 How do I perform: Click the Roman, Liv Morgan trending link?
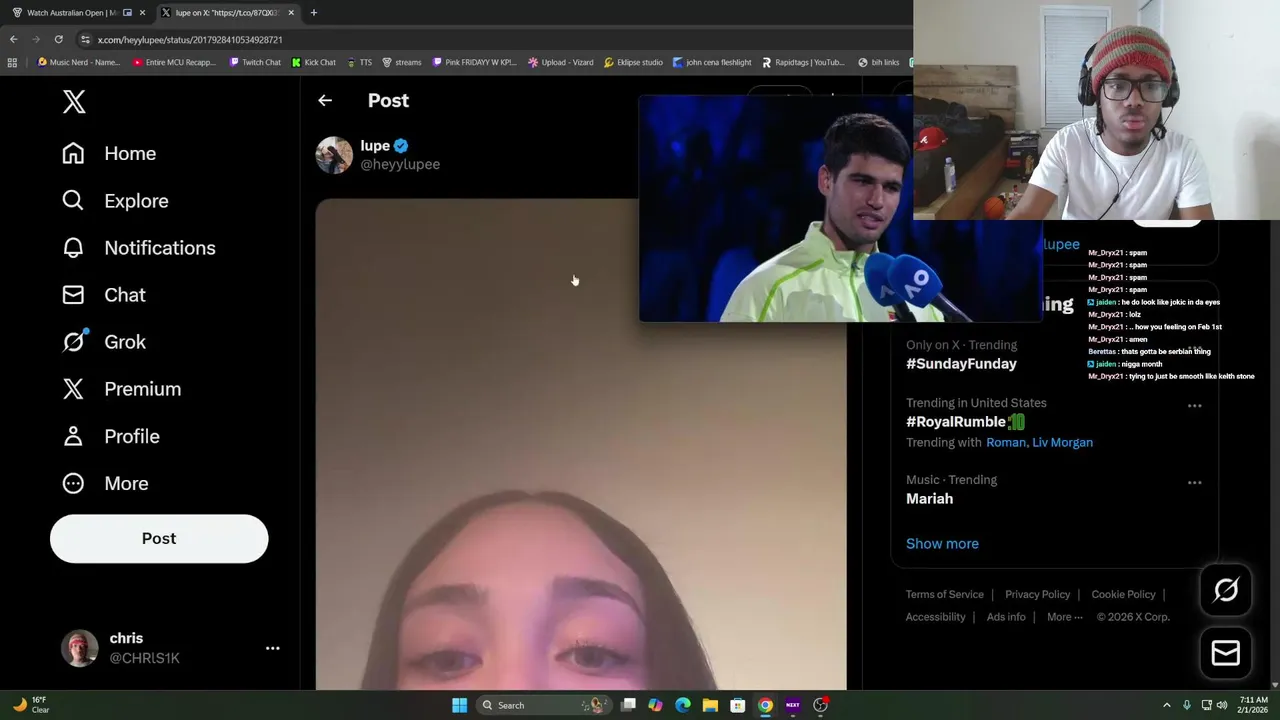click(1039, 442)
